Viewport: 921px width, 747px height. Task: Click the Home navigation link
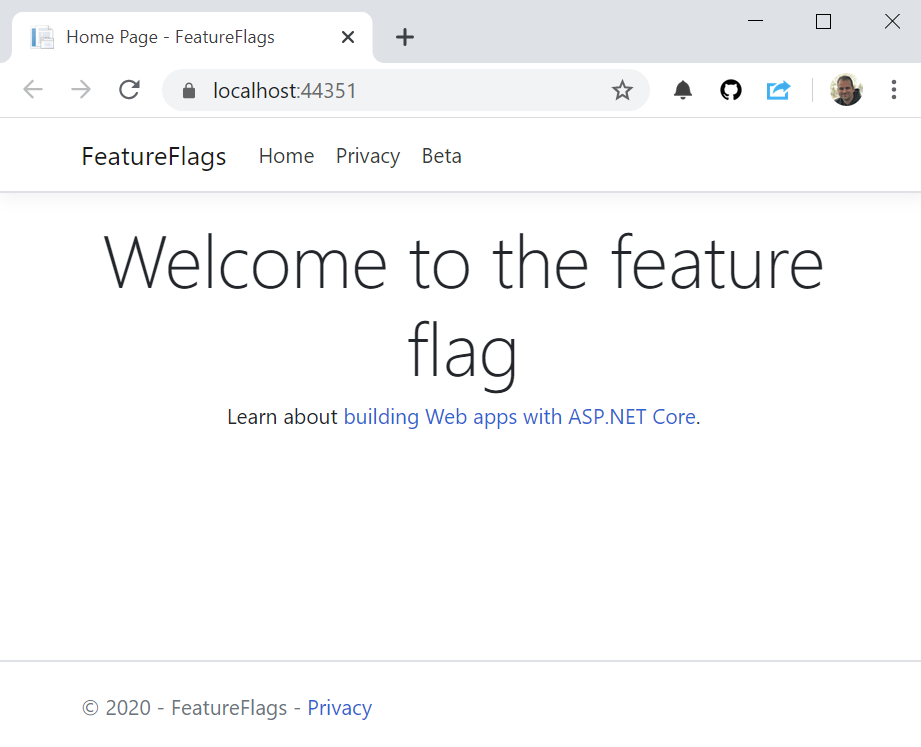(286, 156)
